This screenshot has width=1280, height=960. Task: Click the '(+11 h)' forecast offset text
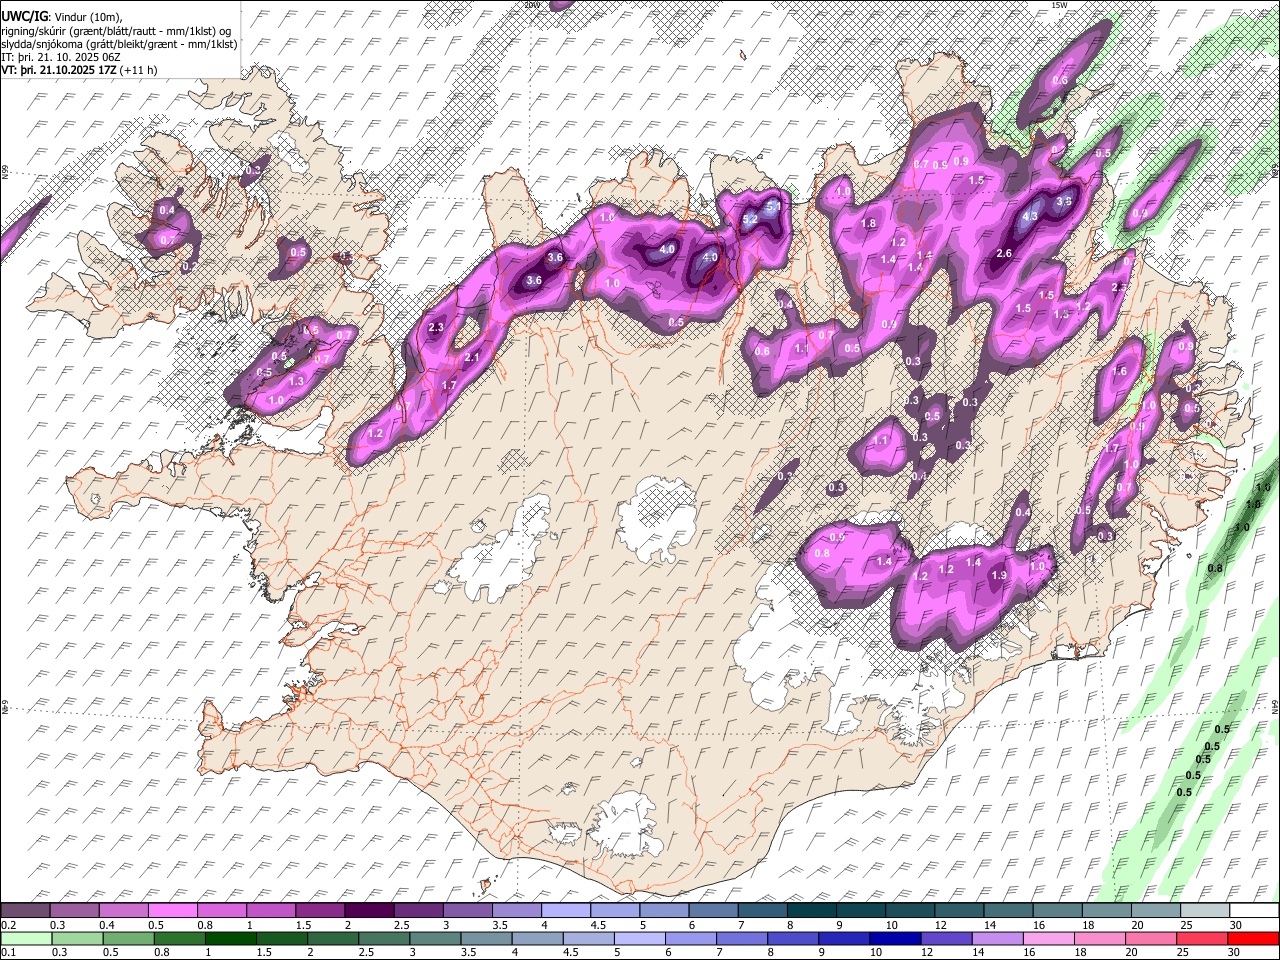click(x=138, y=70)
